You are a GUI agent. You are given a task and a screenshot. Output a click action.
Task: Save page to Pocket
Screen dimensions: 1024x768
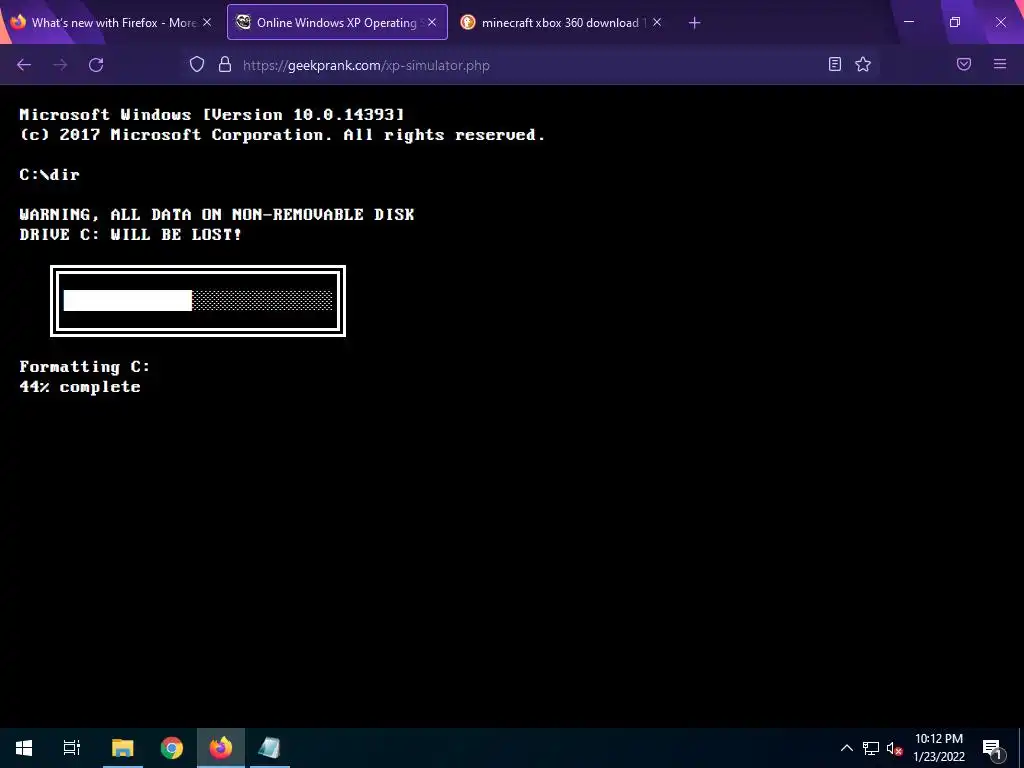pyautogui.click(x=964, y=64)
